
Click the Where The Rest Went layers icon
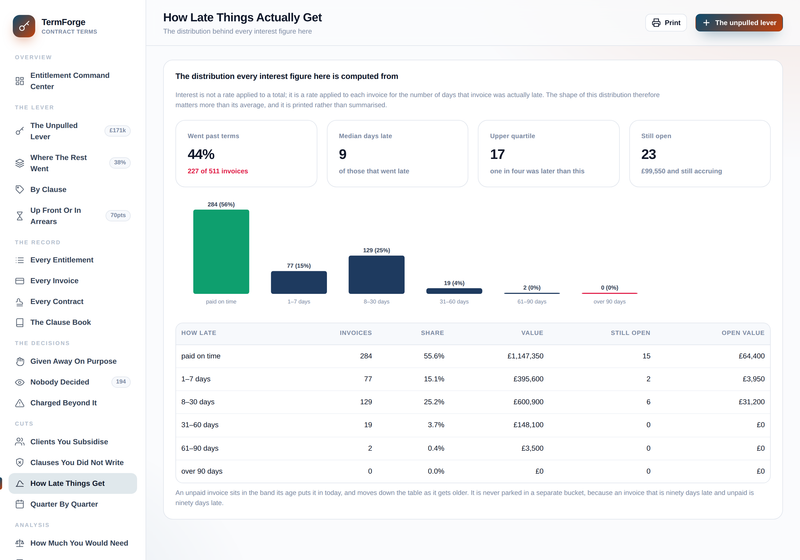[x=19, y=163]
